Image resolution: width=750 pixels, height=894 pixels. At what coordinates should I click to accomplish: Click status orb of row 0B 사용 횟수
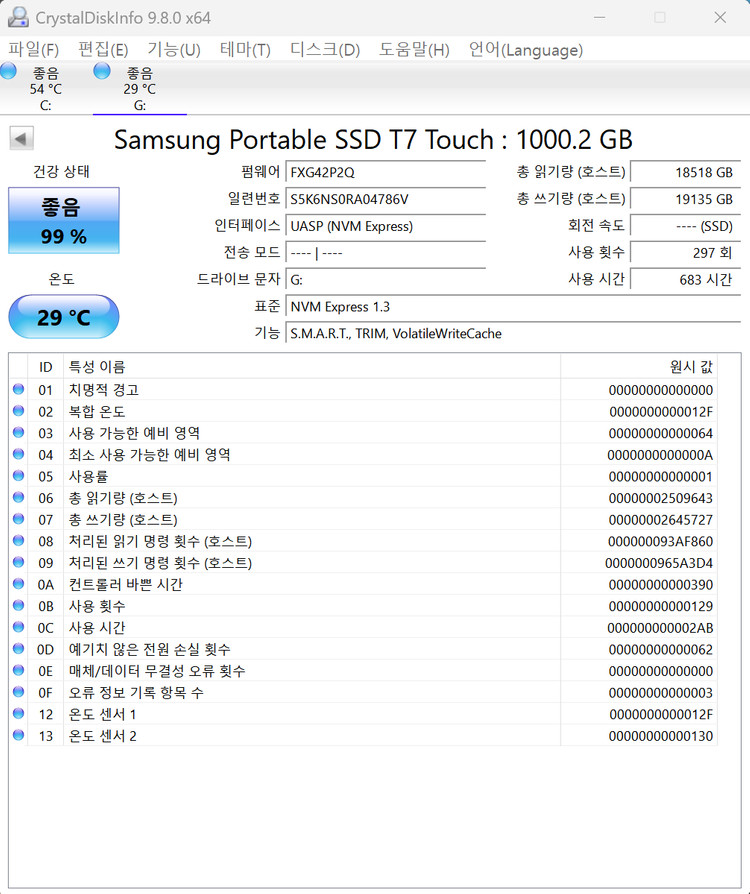18,606
